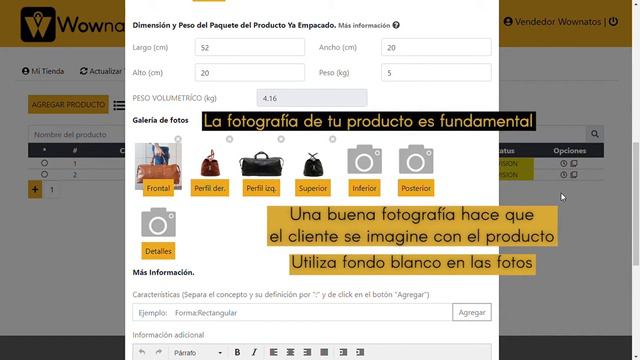Click the Posterior camera placeholder
640x360 pixels.
[416, 159]
